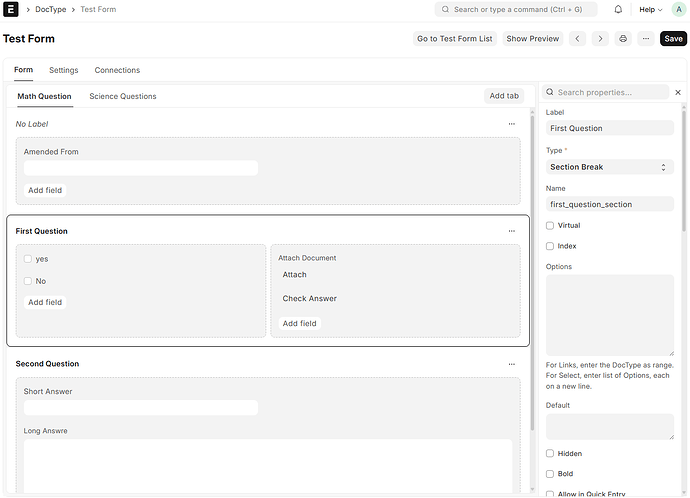Click the Add tab button
The image size is (690, 498).
pos(504,96)
